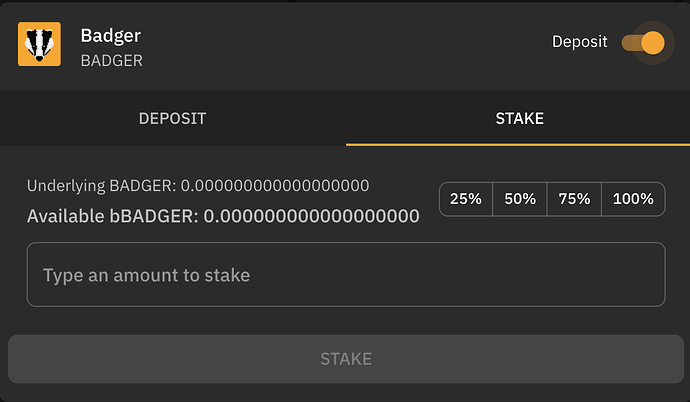Toggle the Deposit switch off
This screenshot has height=402, width=690.
(x=643, y=42)
